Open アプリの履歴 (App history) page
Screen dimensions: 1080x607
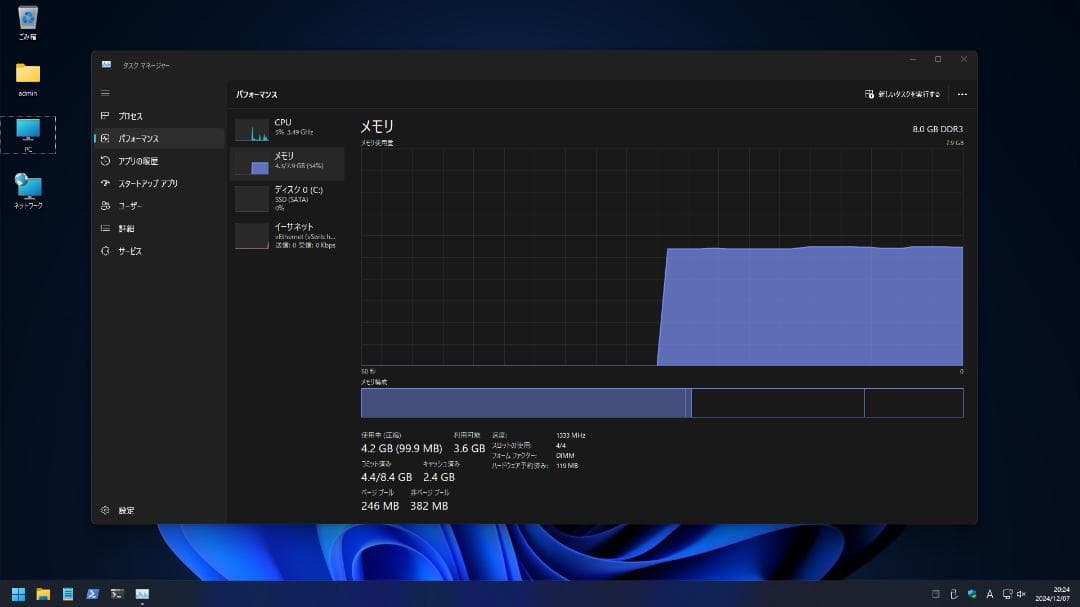click(137, 161)
